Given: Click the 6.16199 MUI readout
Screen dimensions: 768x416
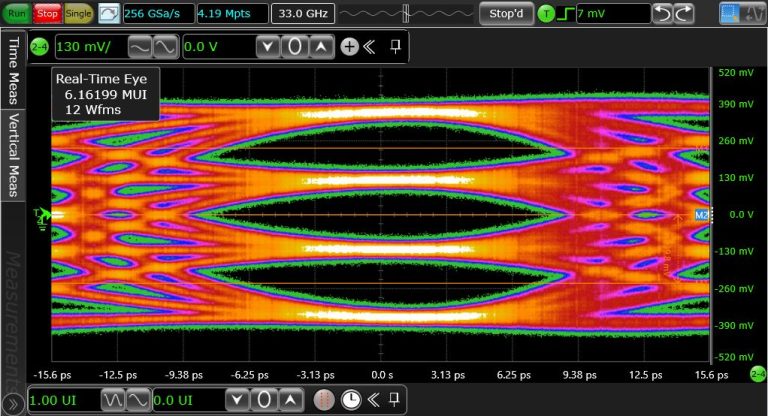Looking at the screenshot, I should click(x=106, y=95).
